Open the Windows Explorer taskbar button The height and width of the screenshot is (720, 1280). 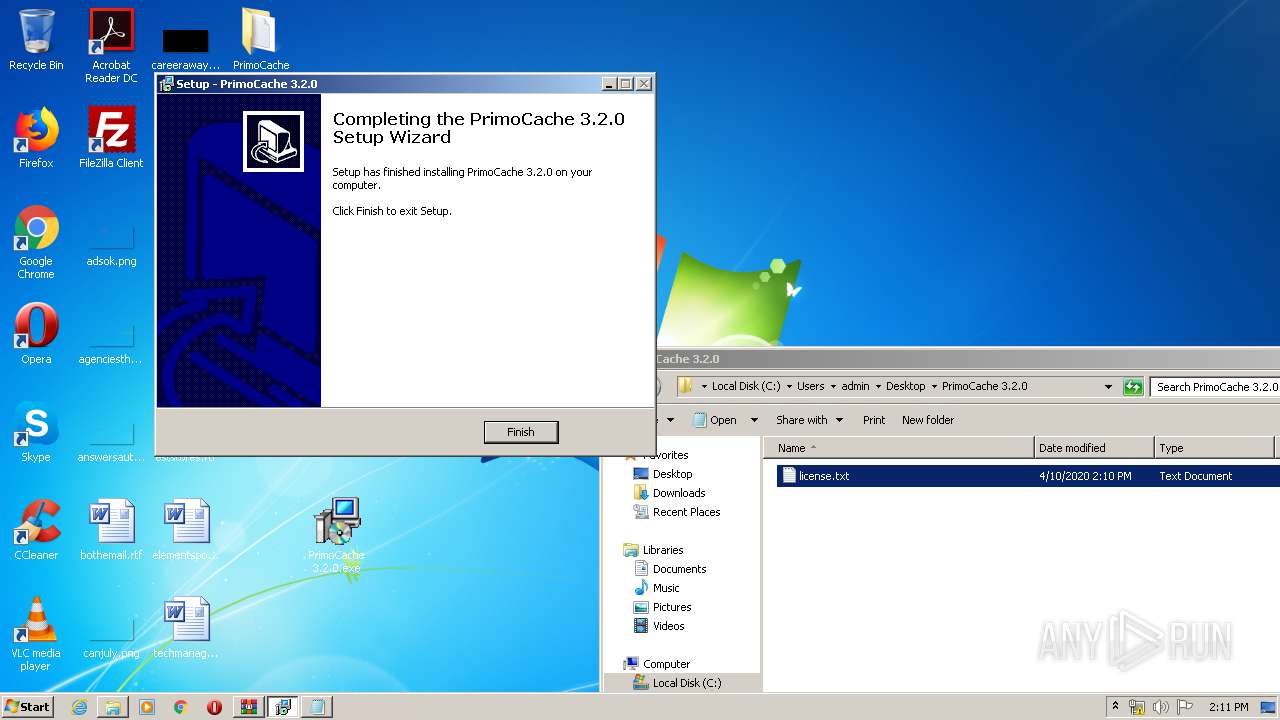pos(113,707)
